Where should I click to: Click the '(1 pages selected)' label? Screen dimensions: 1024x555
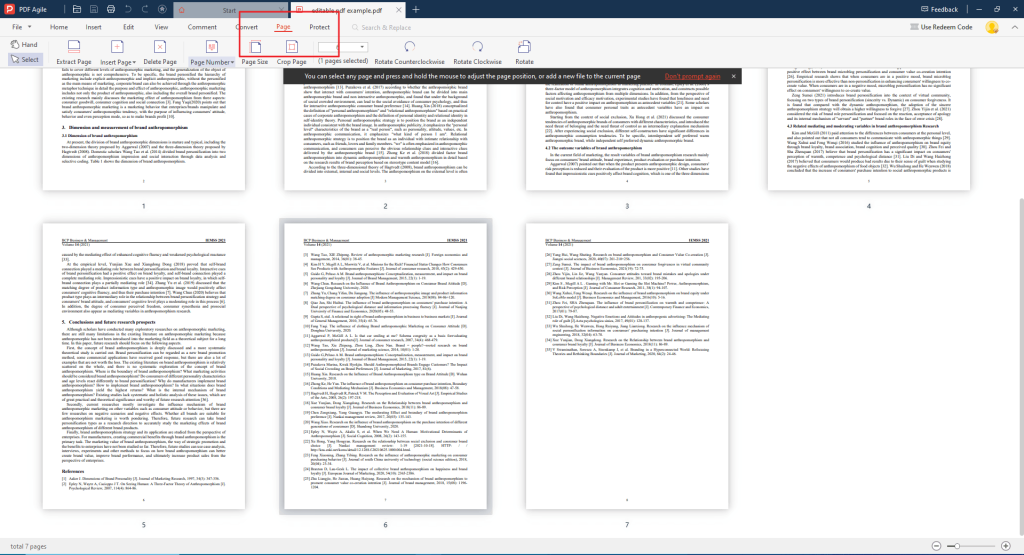click(x=343, y=61)
